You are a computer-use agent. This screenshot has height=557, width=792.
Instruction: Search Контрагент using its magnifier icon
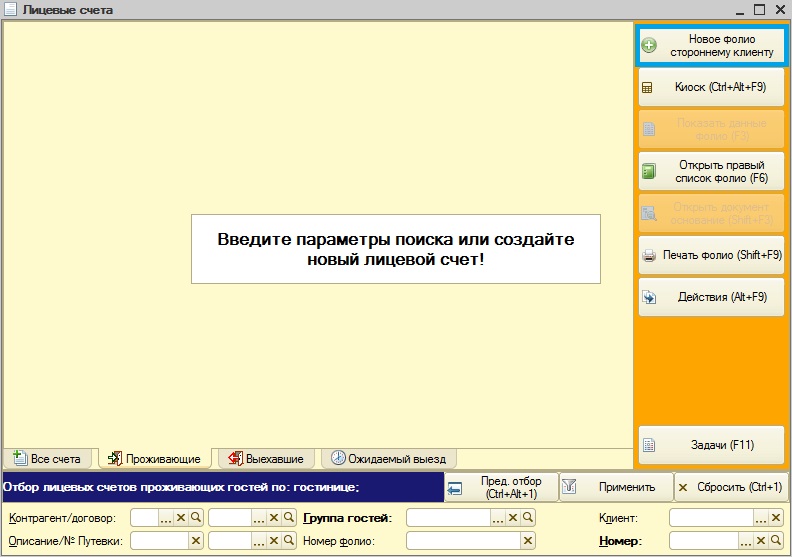pos(195,518)
